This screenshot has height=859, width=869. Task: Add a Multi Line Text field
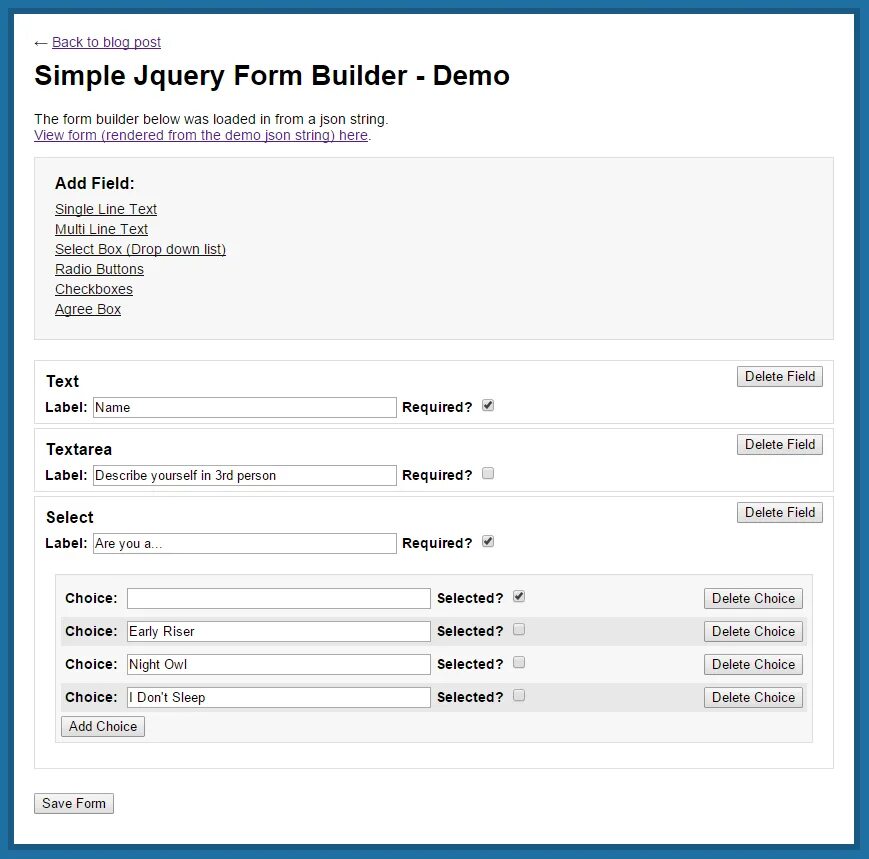101,229
